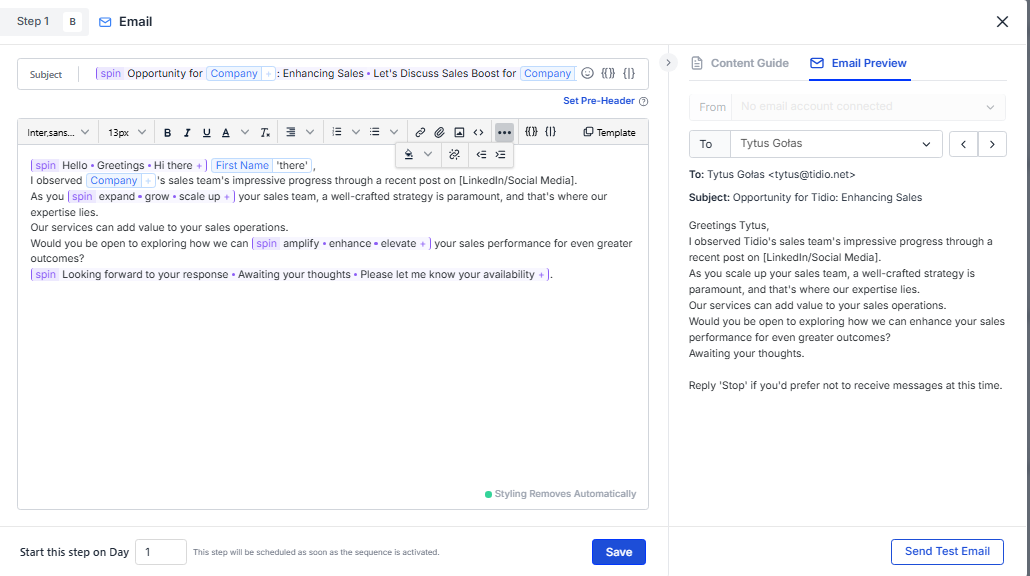The image size is (1030, 576).
Task: Click the Start this step on Day field
Action: click(161, 552)
